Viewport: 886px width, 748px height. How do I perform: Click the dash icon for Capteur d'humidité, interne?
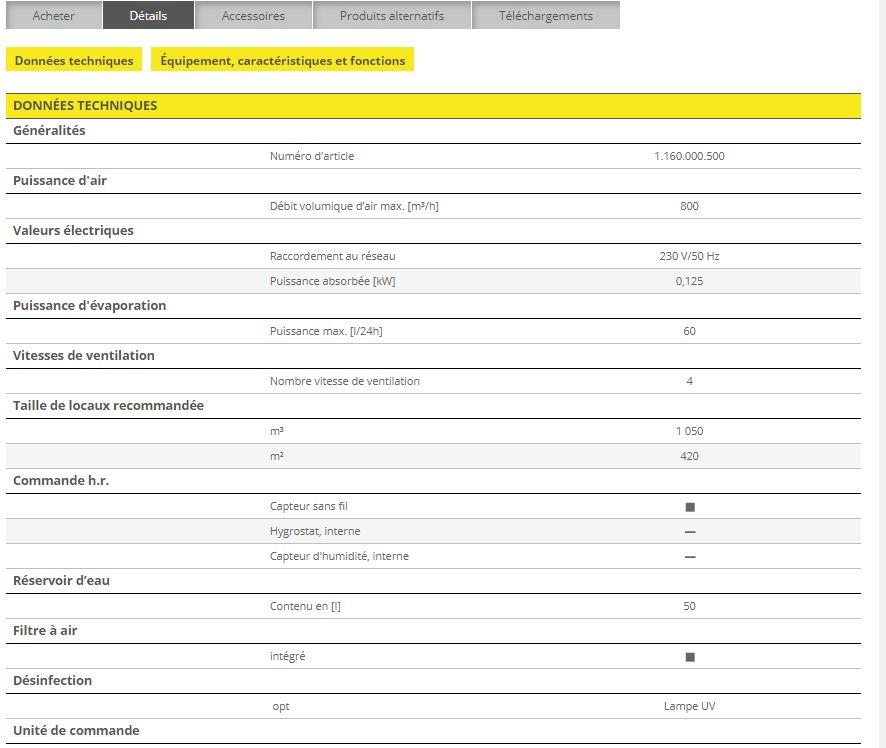tap(690, 557)
